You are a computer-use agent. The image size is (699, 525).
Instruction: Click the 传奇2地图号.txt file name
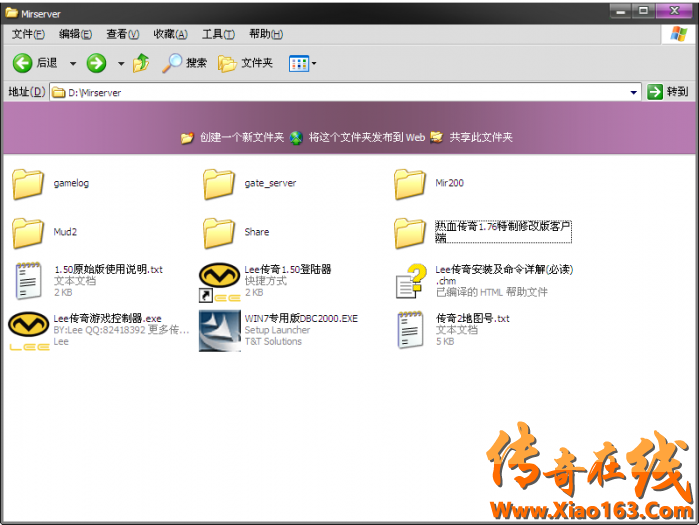click(x=473, y=318)
